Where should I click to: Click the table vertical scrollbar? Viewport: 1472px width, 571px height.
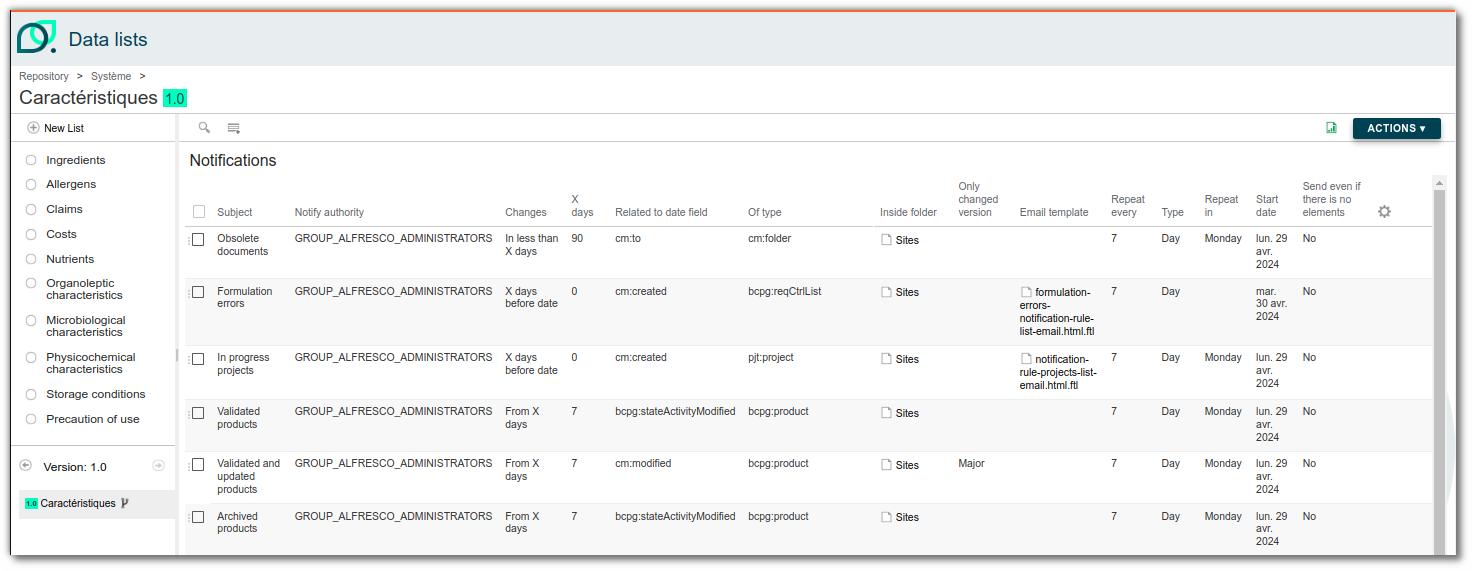click(1439, 370)
